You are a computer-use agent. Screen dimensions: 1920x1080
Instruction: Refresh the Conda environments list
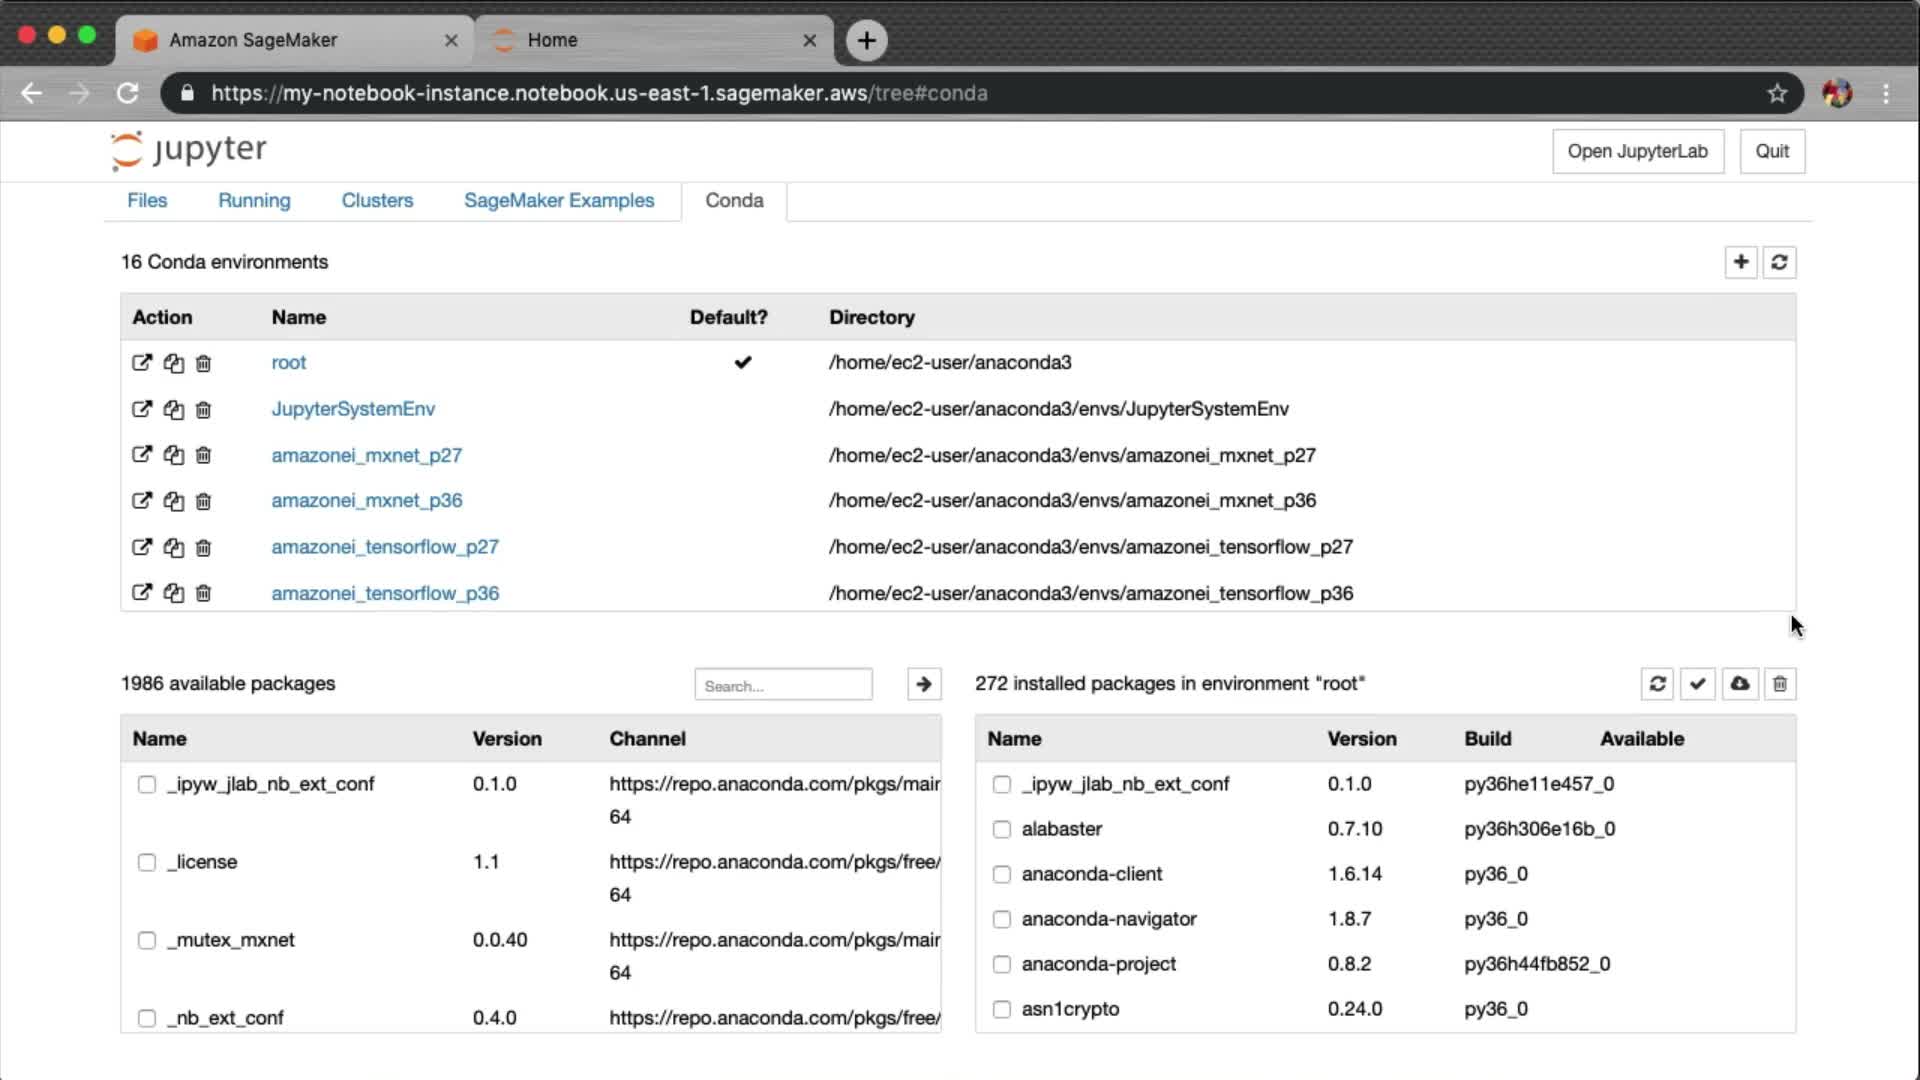[x=1779, y=262]
